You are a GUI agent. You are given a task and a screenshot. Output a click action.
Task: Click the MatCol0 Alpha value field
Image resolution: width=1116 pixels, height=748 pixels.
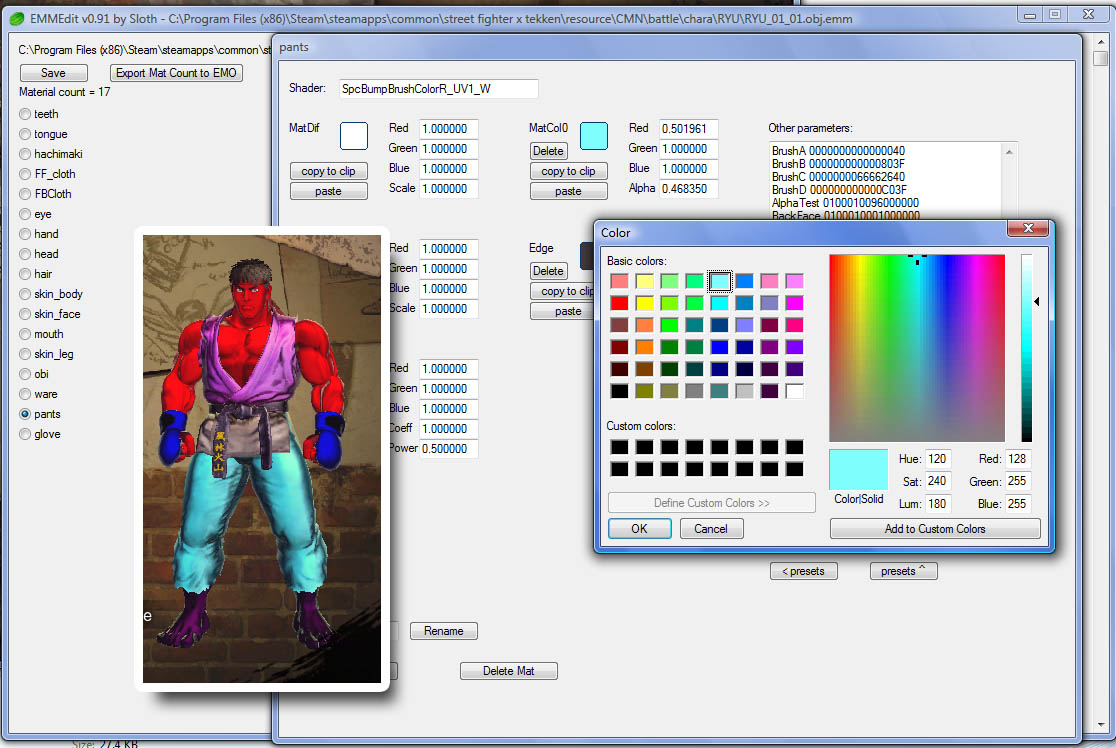(688, 189)
